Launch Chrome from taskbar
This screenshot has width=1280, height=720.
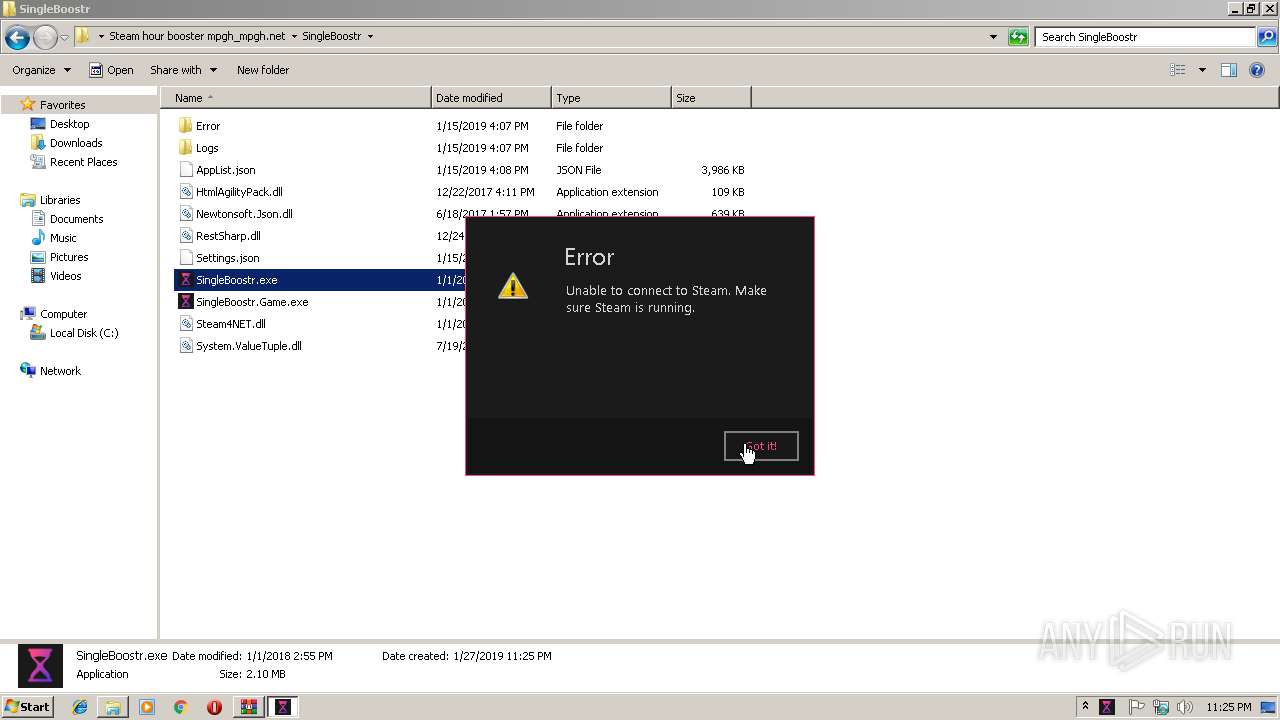click(x=181, y=707)
